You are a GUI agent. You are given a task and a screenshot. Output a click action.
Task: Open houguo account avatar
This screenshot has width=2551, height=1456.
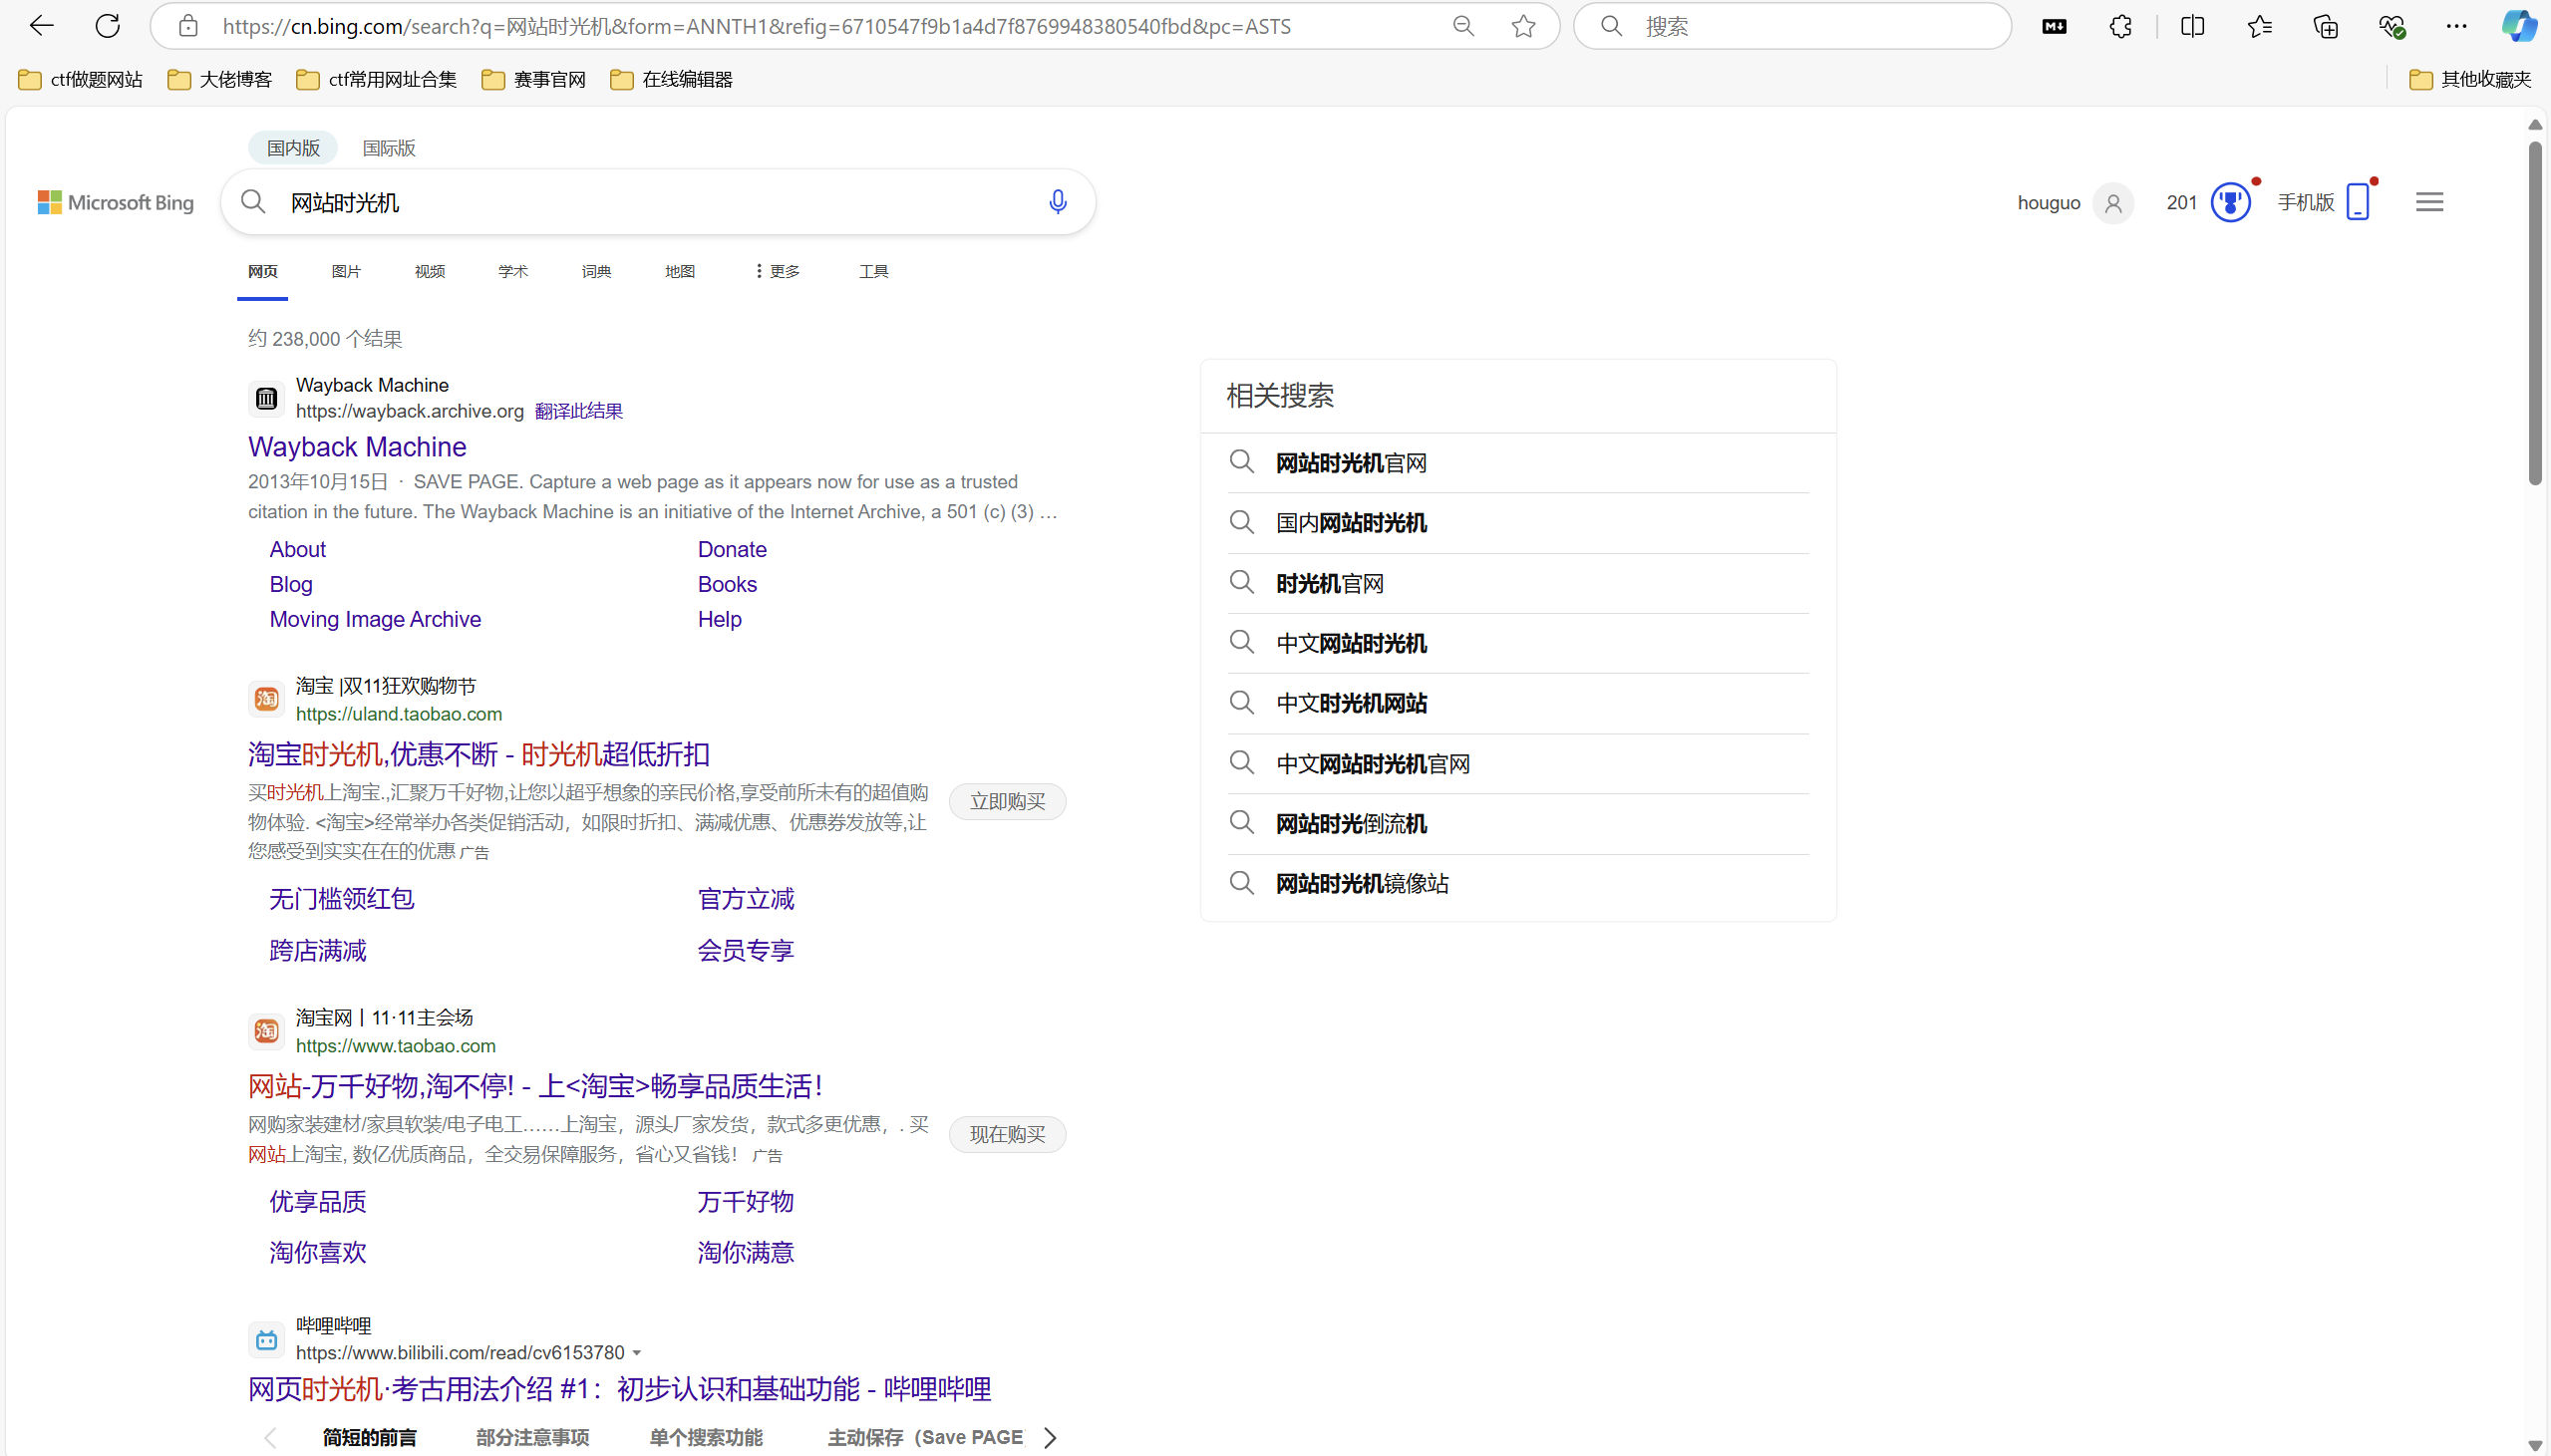(x=2112, y=203)
